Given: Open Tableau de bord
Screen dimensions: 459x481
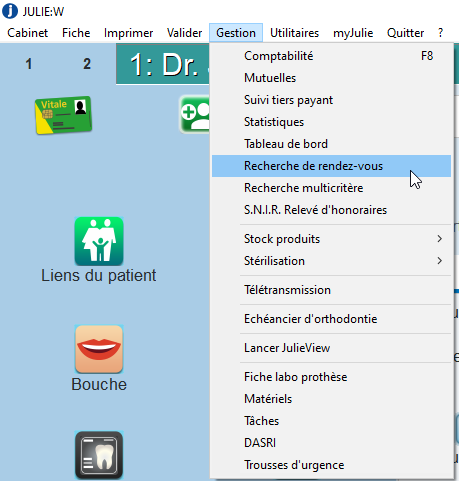Looking at the screenshot, I should 331,144.
